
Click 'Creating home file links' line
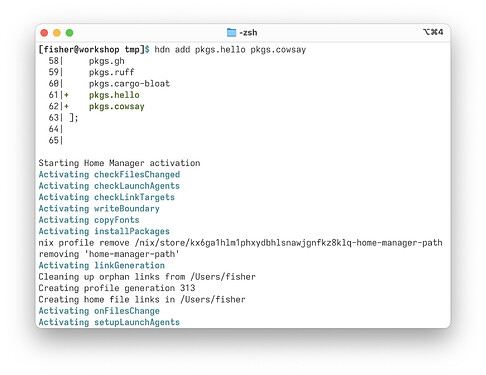click(x=142, y=300)
